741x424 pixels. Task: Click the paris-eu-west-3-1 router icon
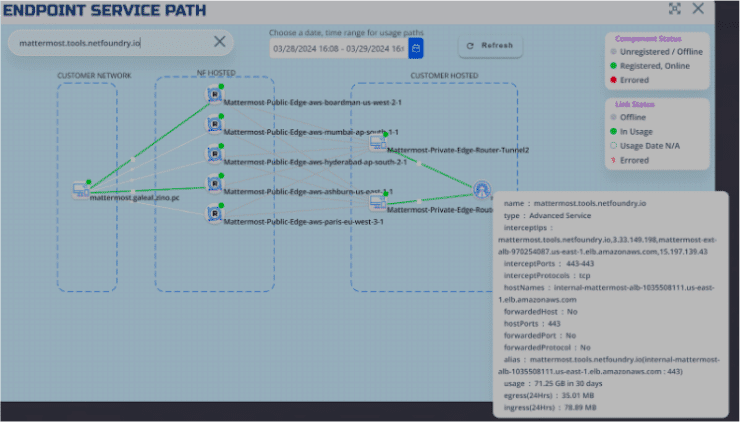tap(214, 214)
